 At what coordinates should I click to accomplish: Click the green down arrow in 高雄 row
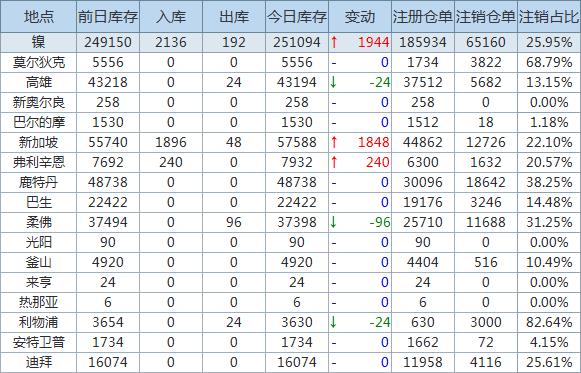point(333,82)
